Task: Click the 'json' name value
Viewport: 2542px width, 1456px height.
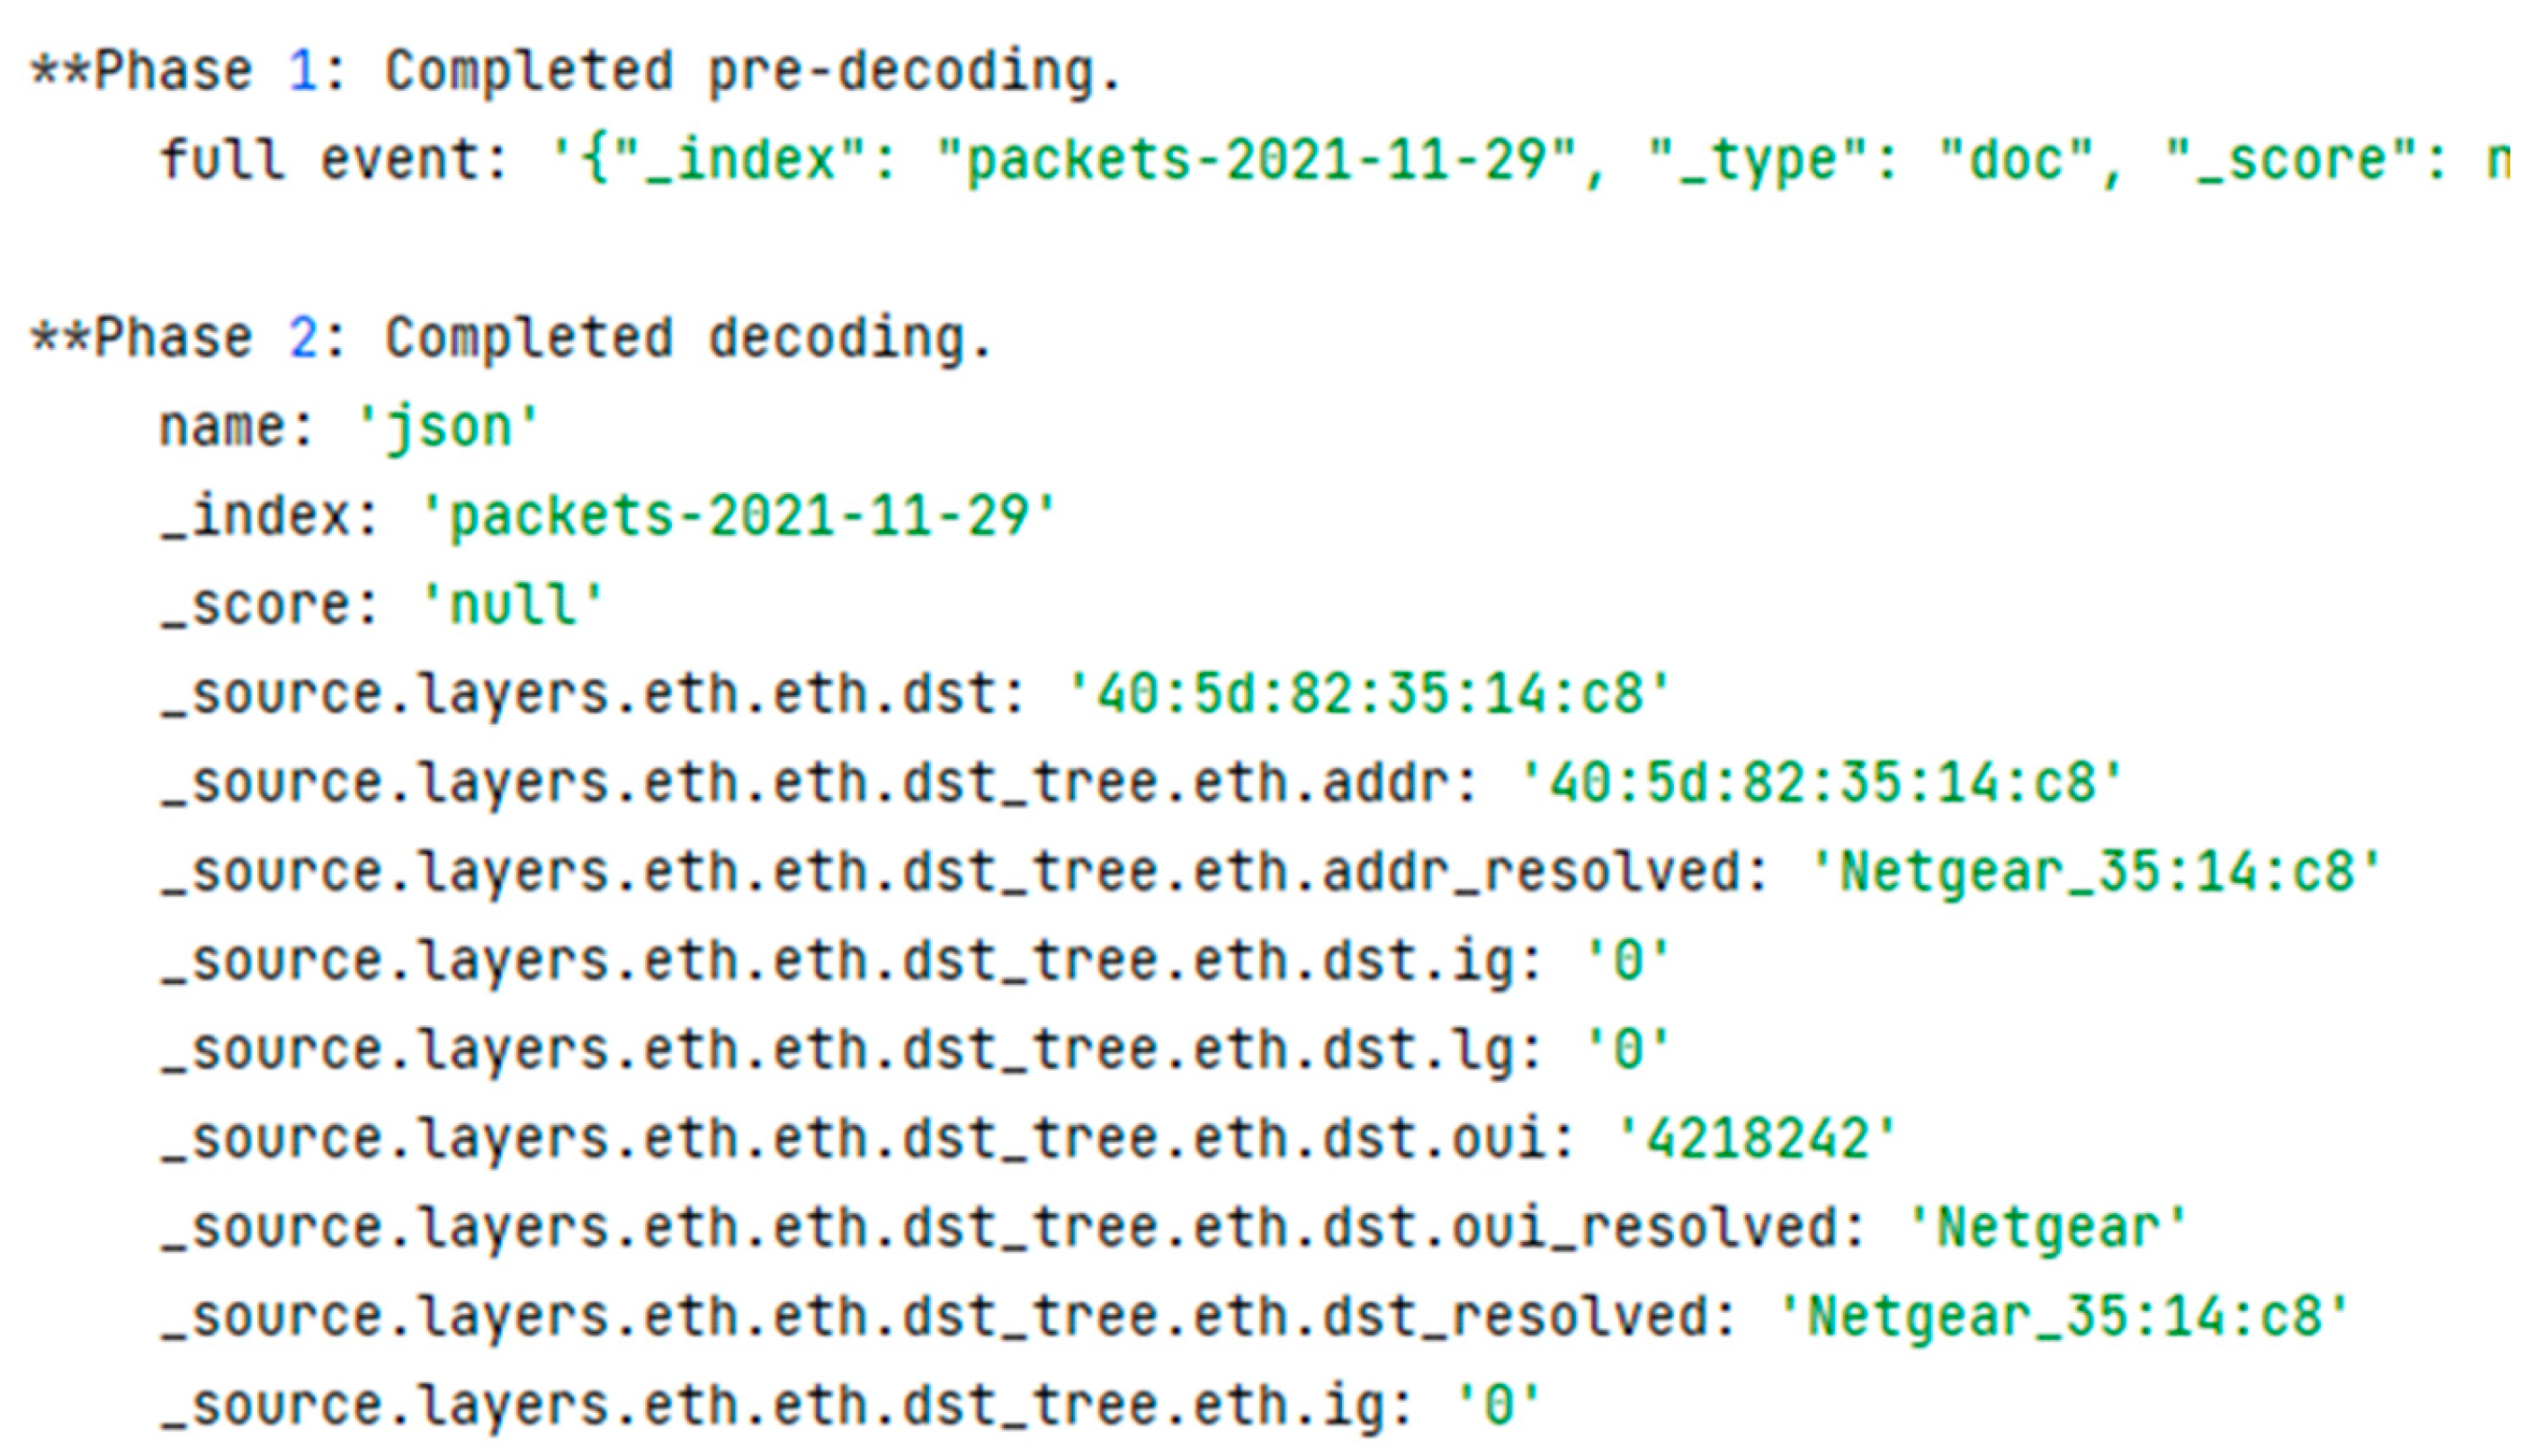Action: (448, 427)
